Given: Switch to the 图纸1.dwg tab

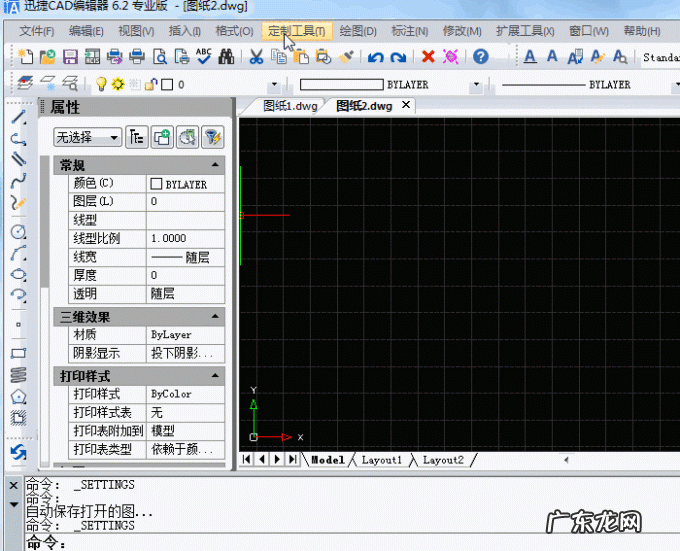Looking at the screenshot, I should [290, 105].
